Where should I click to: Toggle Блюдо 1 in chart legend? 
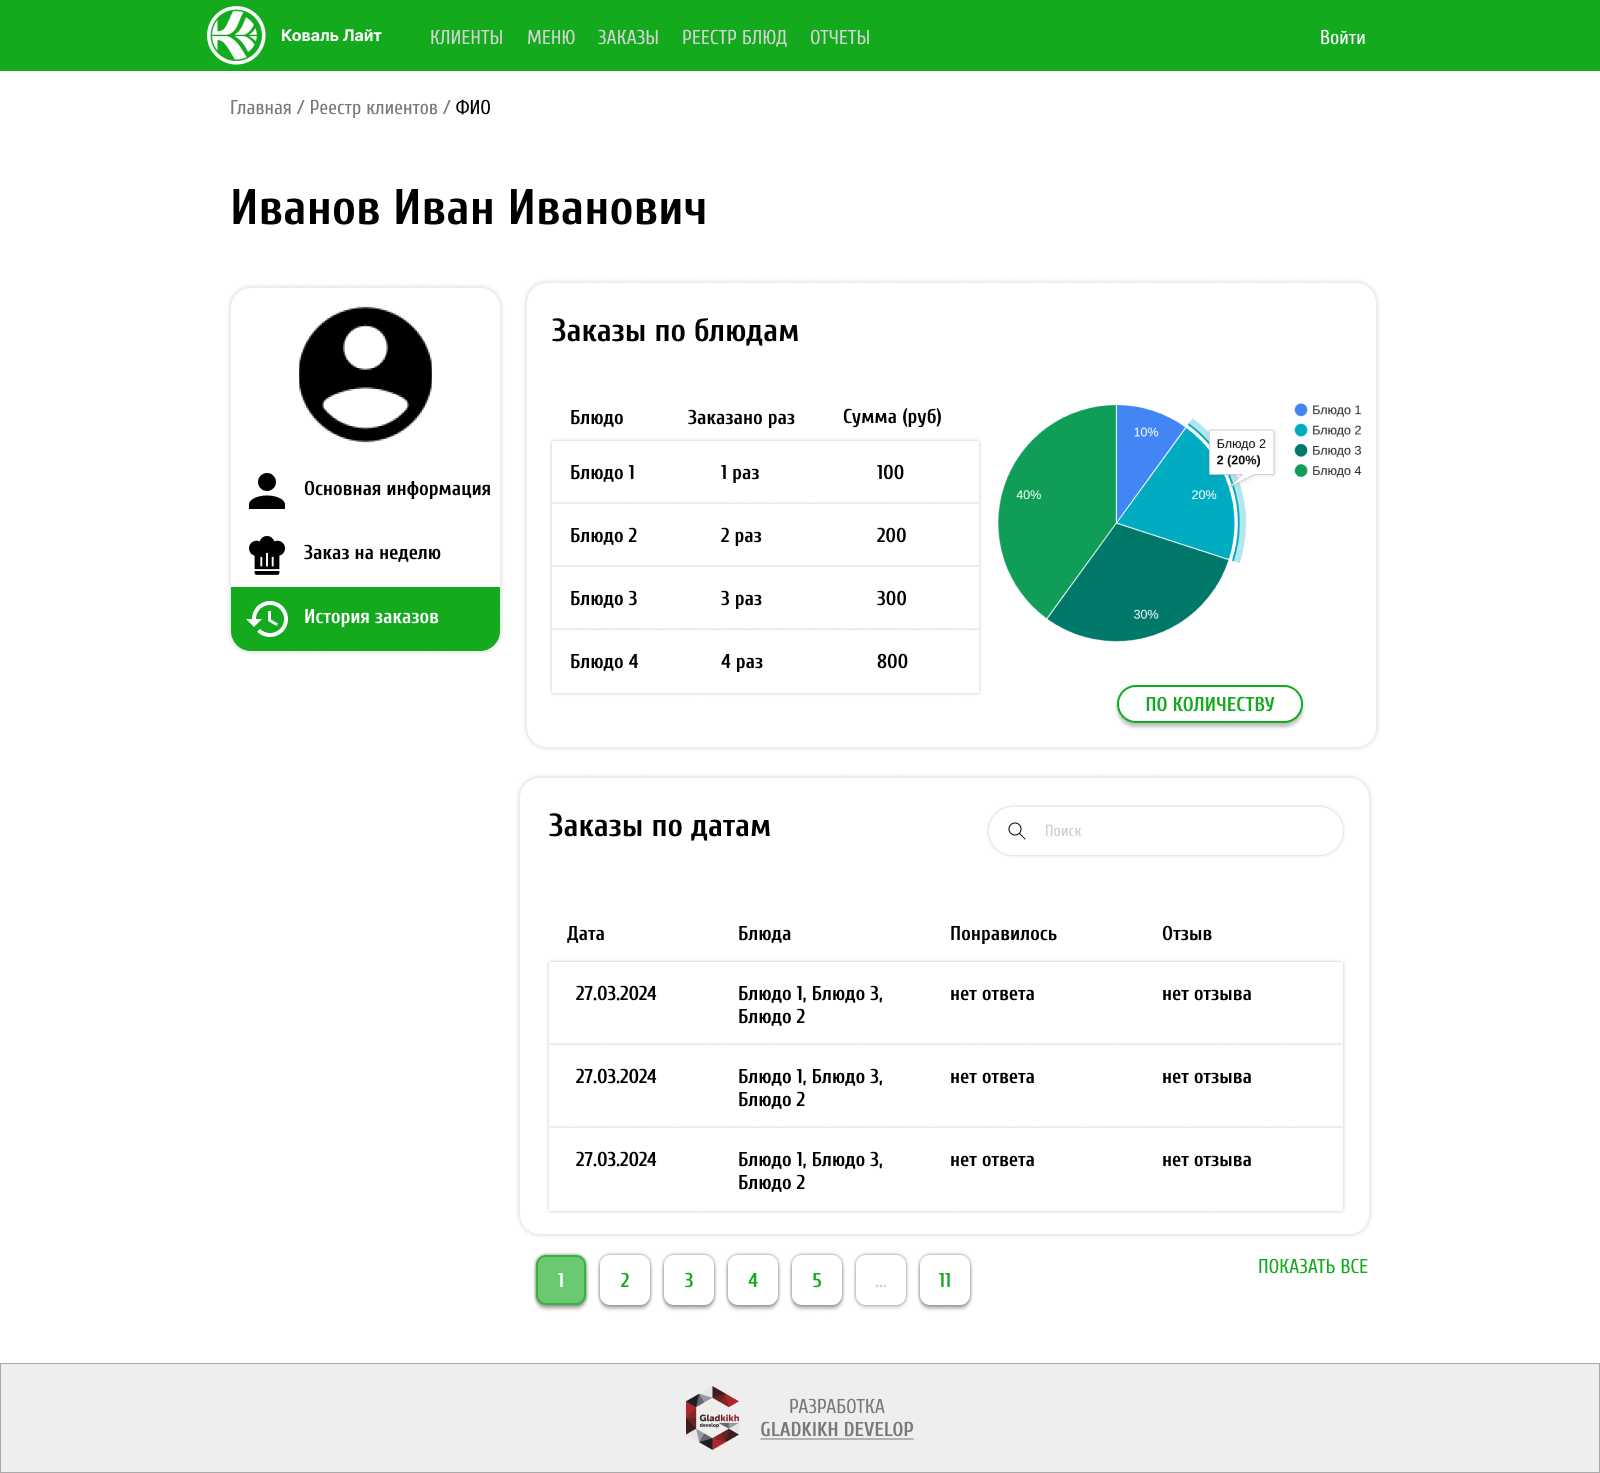1328,410
